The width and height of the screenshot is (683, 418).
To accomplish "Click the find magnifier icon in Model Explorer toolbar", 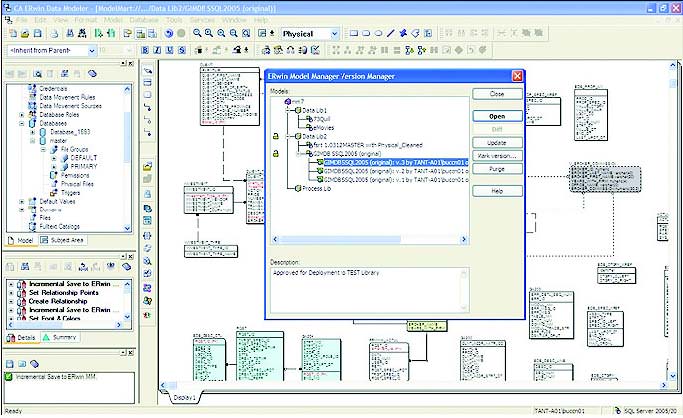I will pos(37,74).
